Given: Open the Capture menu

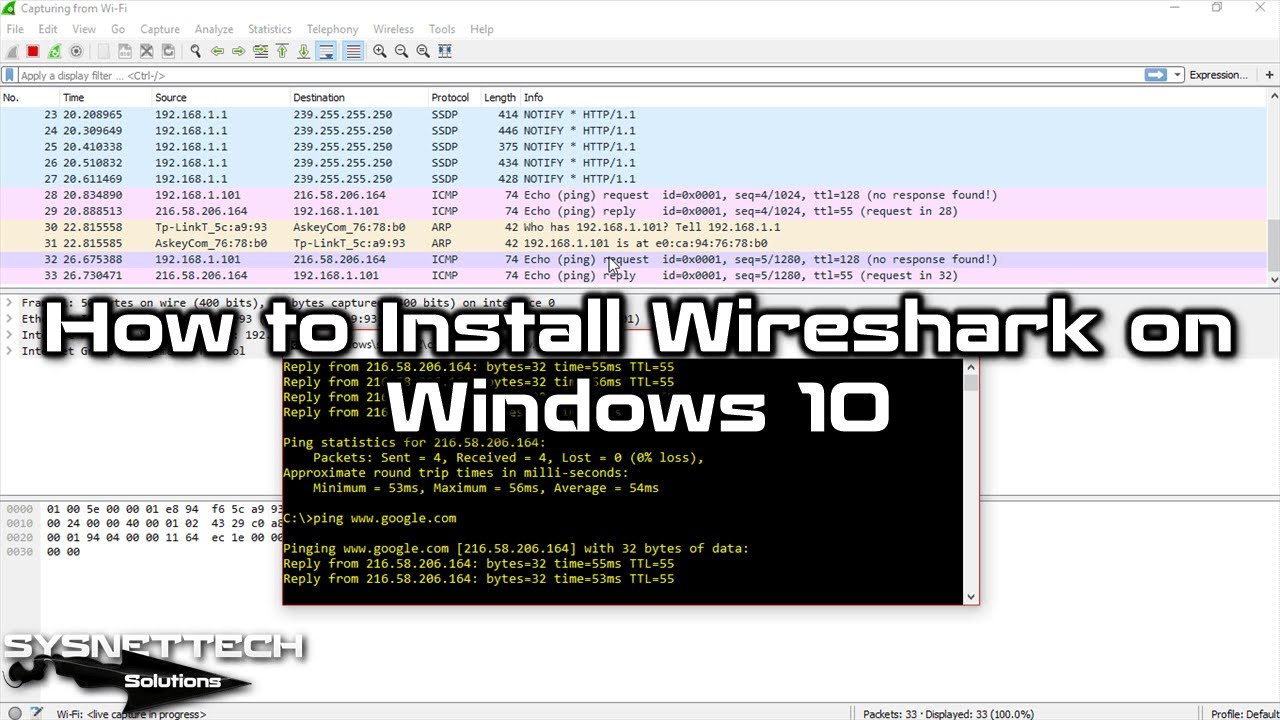Looking at the screenshot, I should pos(160,29).
